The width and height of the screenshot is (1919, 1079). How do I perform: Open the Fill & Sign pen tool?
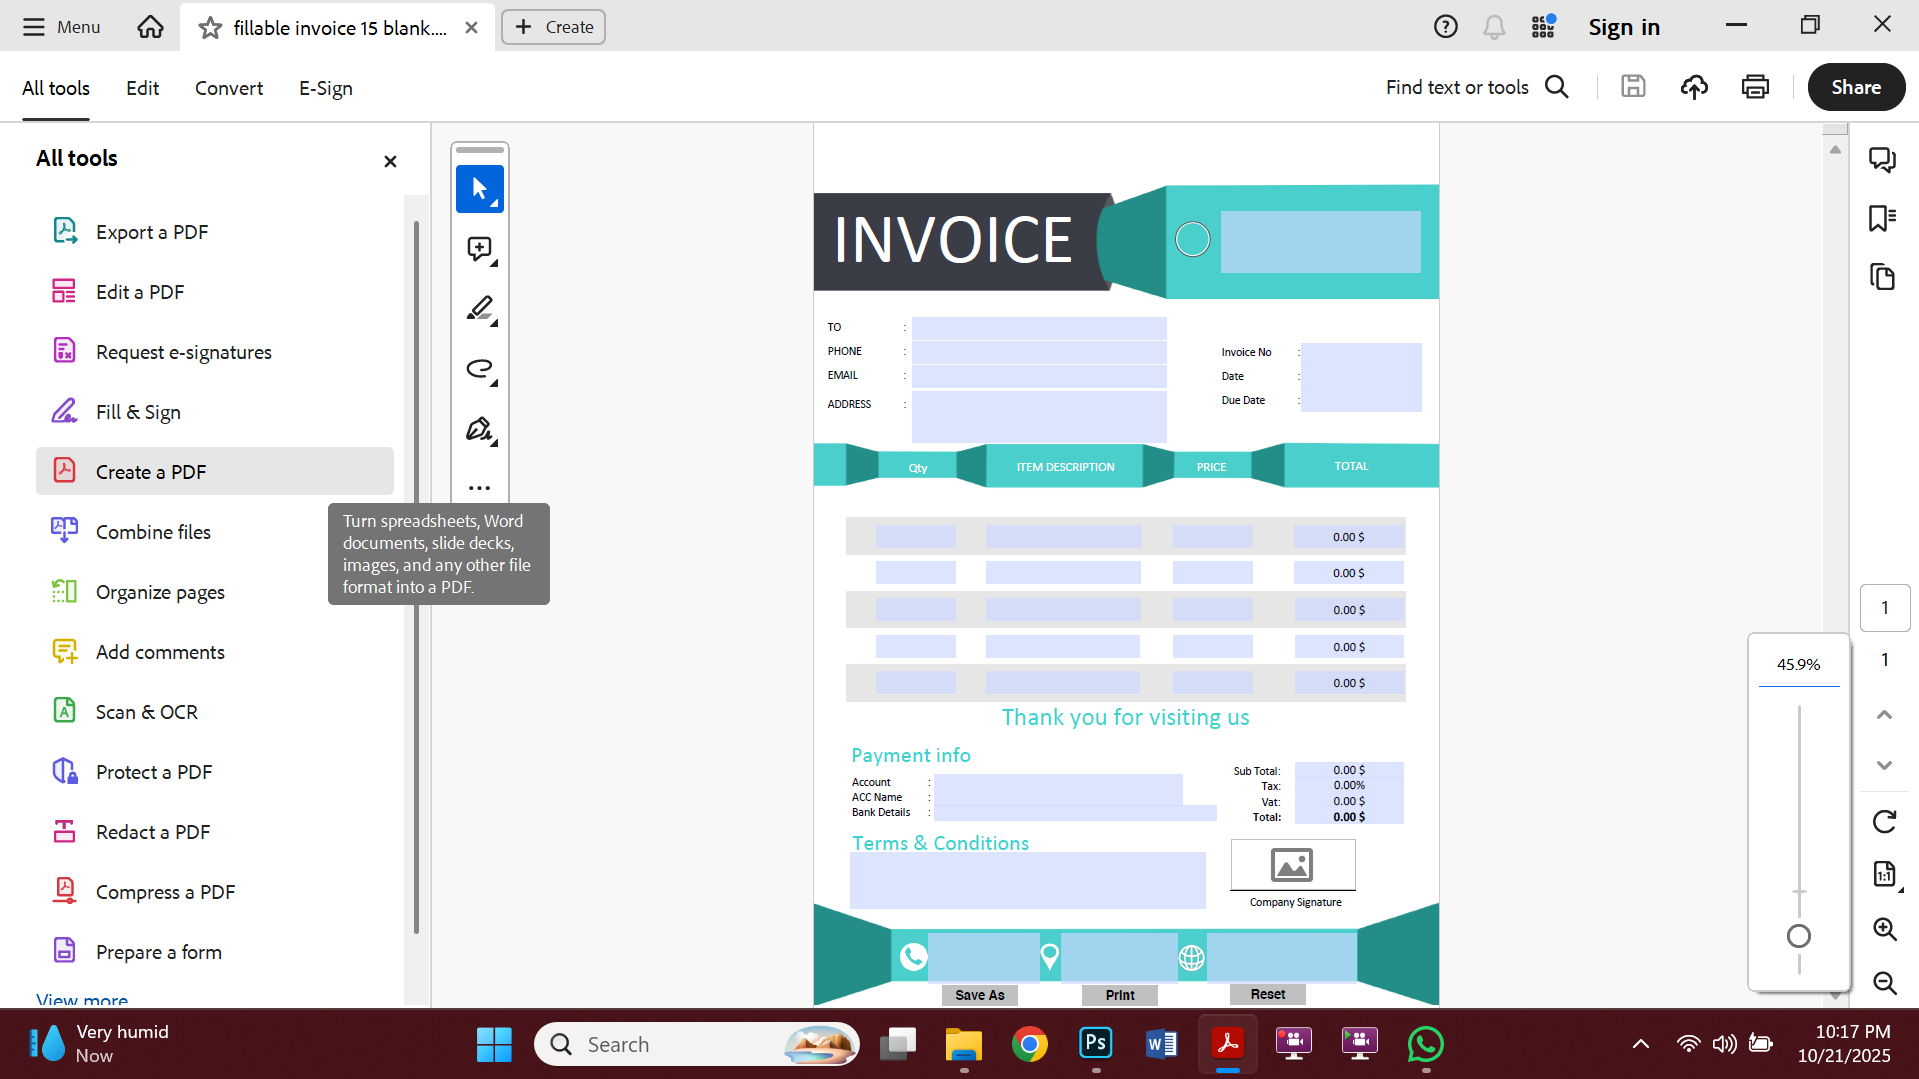click(479, 429)
